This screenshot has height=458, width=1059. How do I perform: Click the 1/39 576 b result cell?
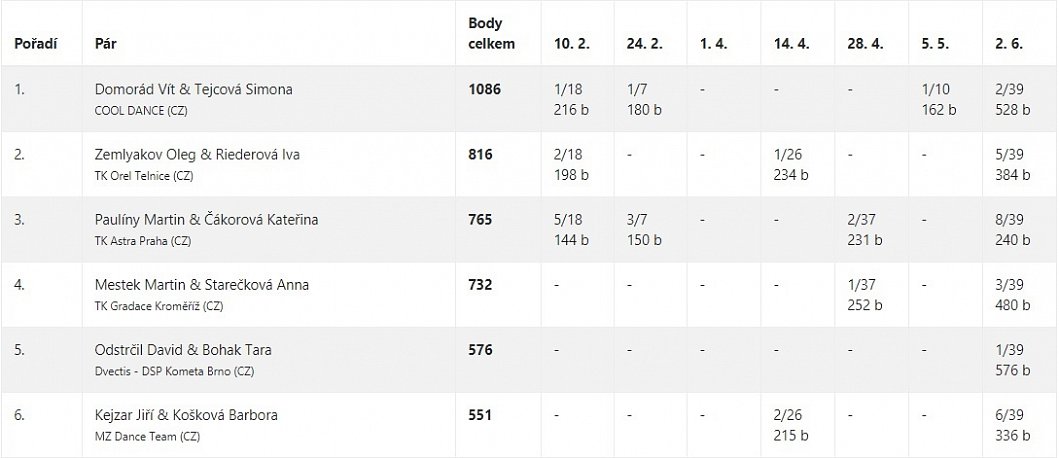click(1012, 360)
